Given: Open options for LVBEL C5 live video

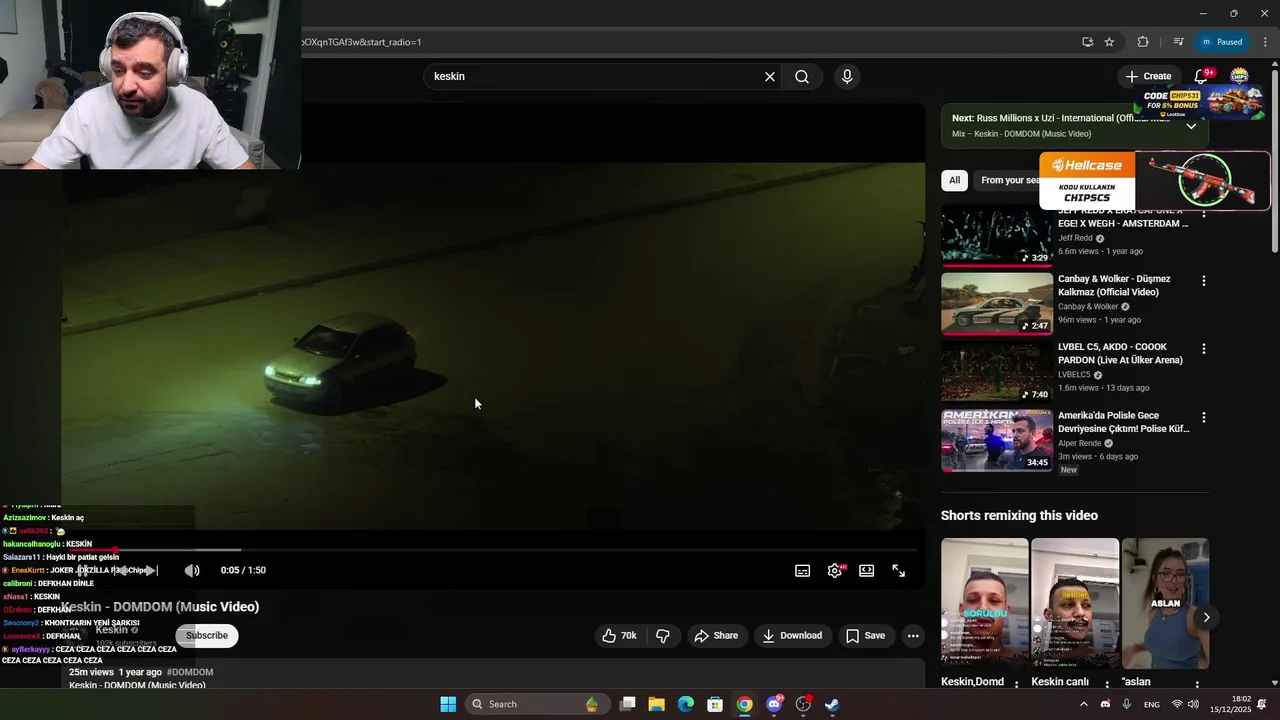Looking at the screenshot, I should (x=1203, y=349).
